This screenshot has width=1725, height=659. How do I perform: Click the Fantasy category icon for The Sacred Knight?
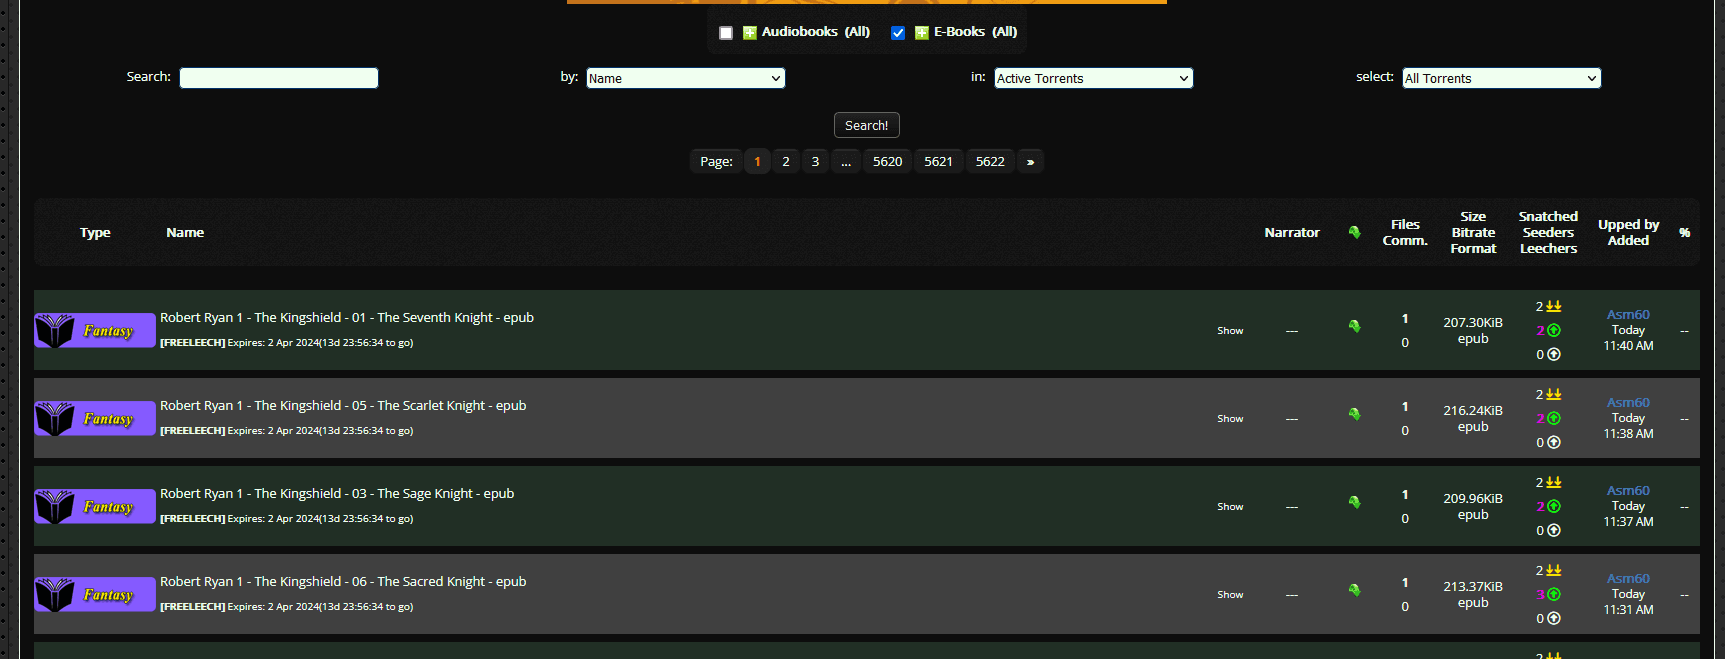(x=95, y=595)
